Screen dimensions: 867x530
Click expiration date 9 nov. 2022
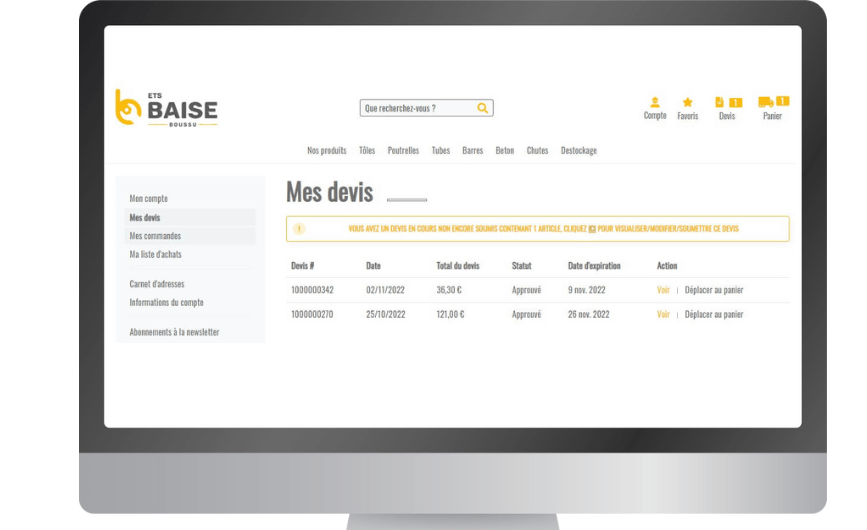586,290
